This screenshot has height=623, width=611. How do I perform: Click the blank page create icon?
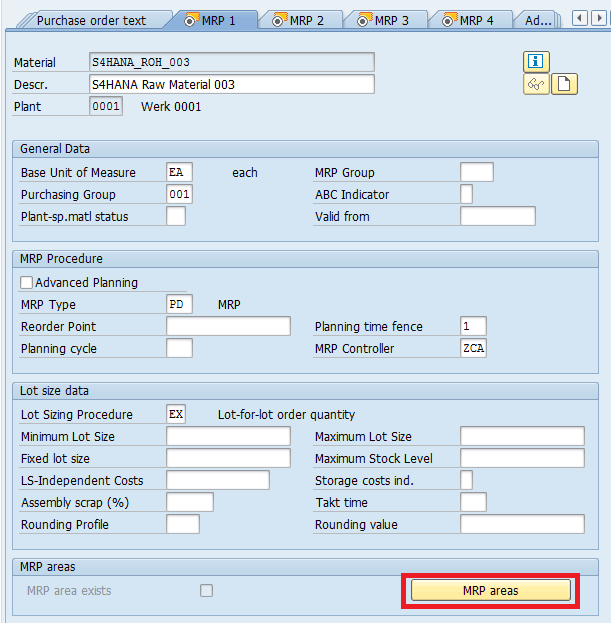coord(564,84)
